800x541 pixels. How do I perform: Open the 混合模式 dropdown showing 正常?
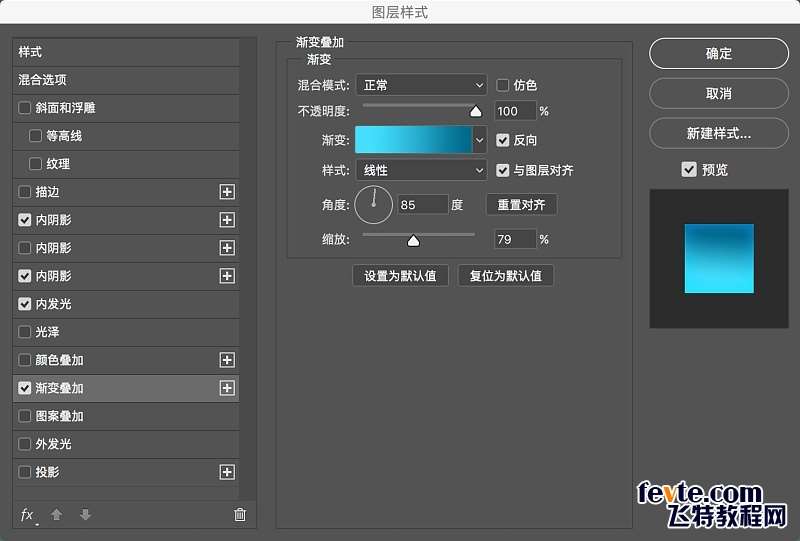(421, 85)
